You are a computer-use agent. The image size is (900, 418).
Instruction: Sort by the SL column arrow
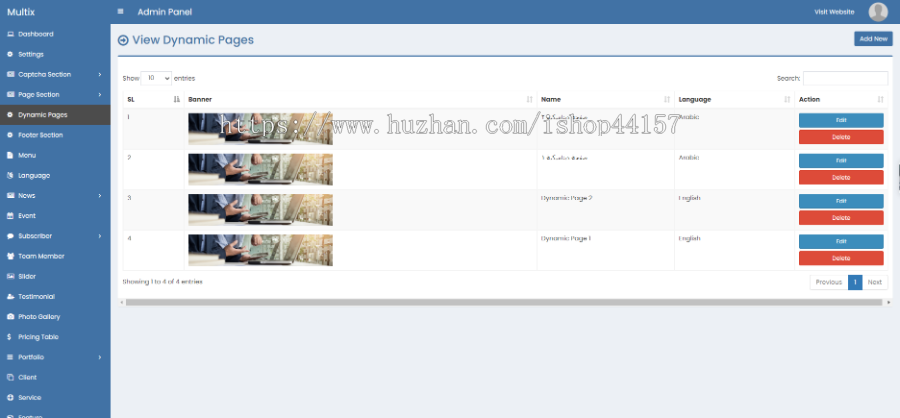pos(177,99)
